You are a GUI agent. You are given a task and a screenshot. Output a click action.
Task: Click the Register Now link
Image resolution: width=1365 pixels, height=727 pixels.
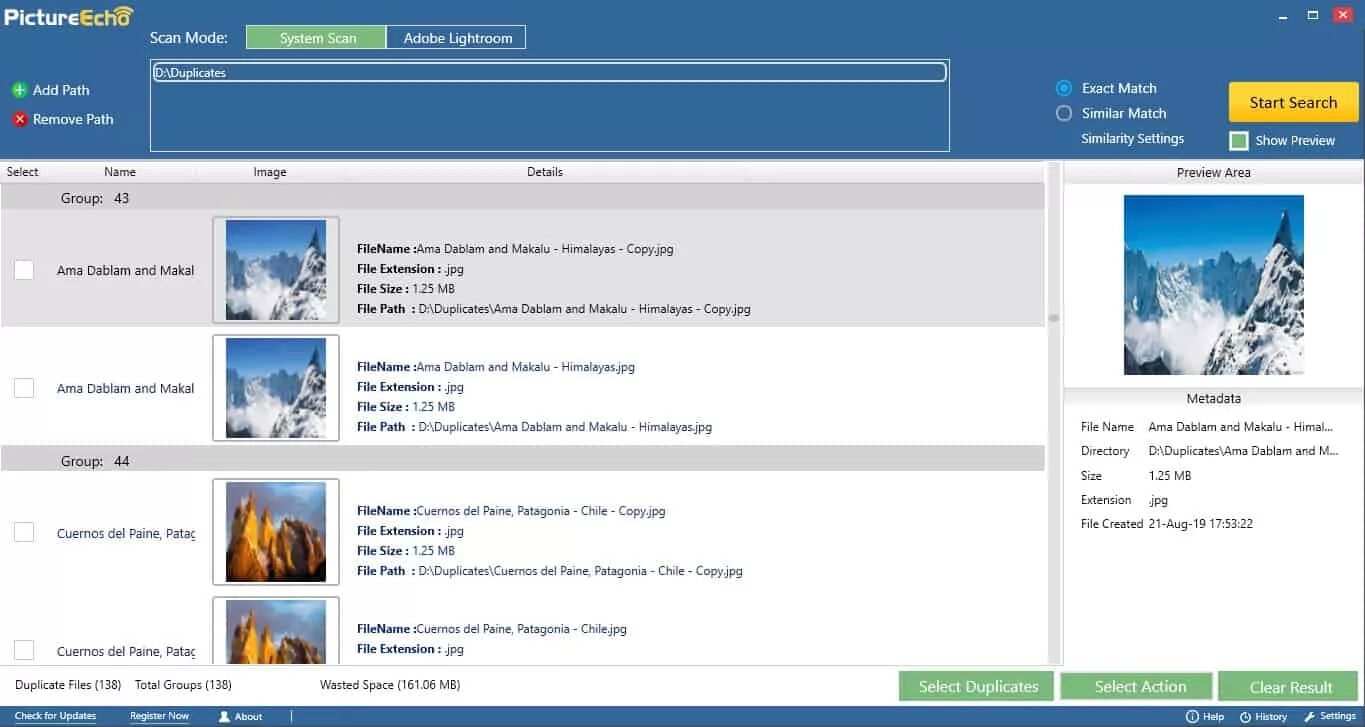(x=159, y=716)
